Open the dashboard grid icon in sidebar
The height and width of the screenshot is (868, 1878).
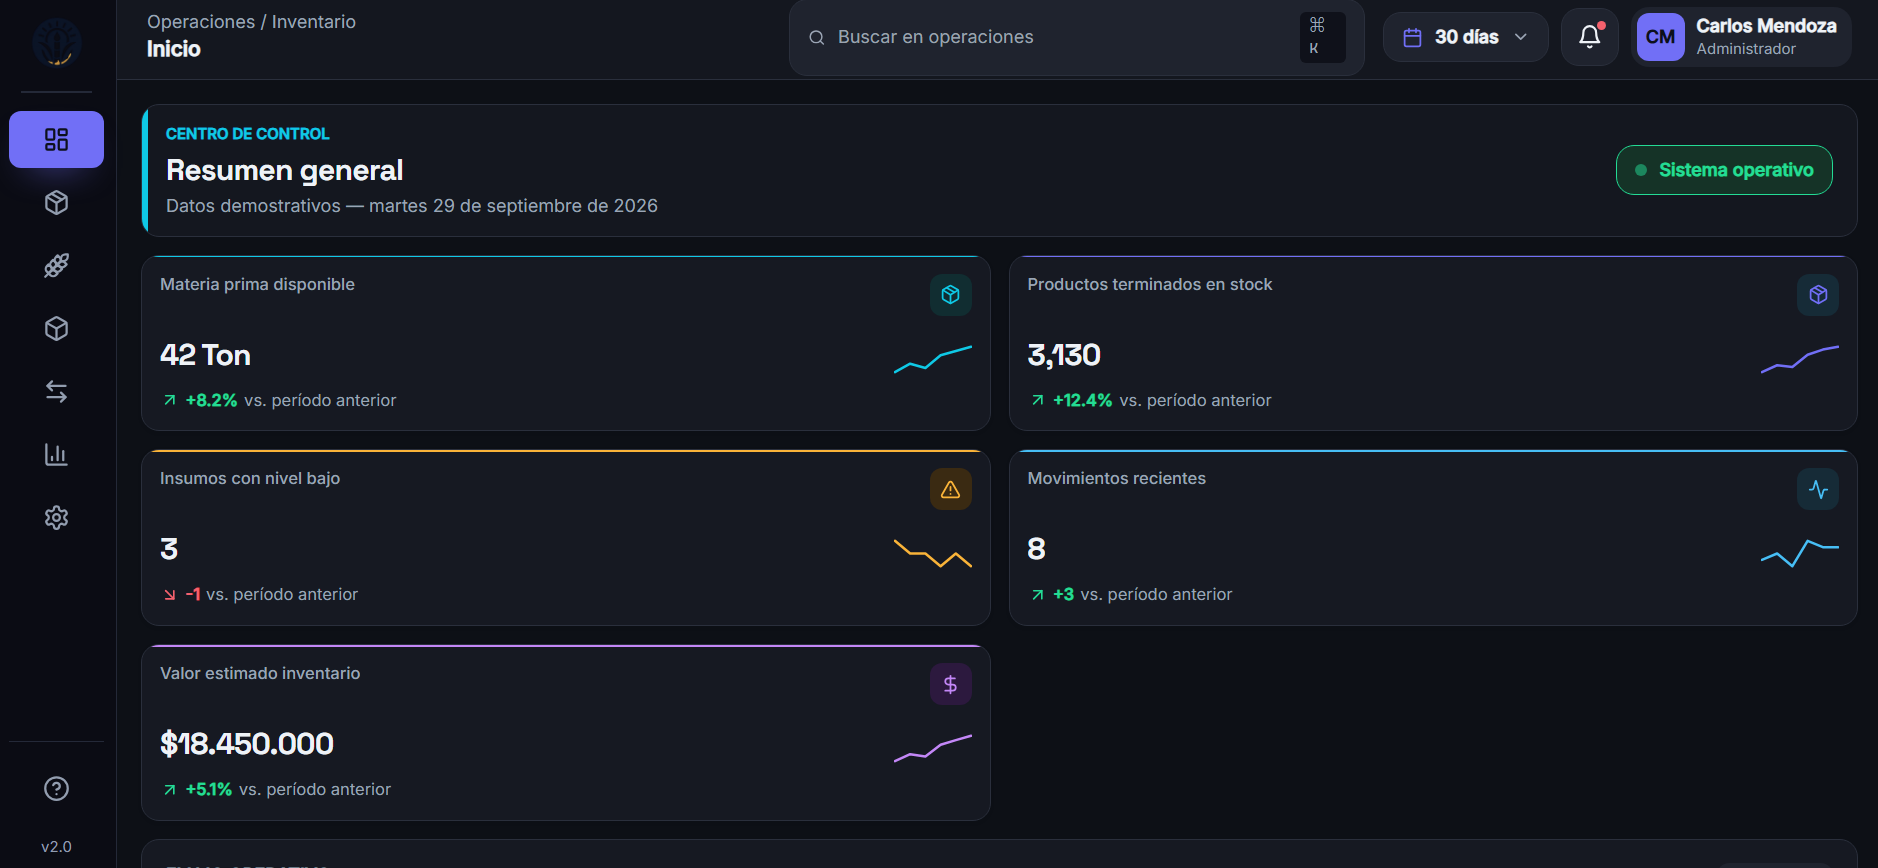[x=56, y=139]
